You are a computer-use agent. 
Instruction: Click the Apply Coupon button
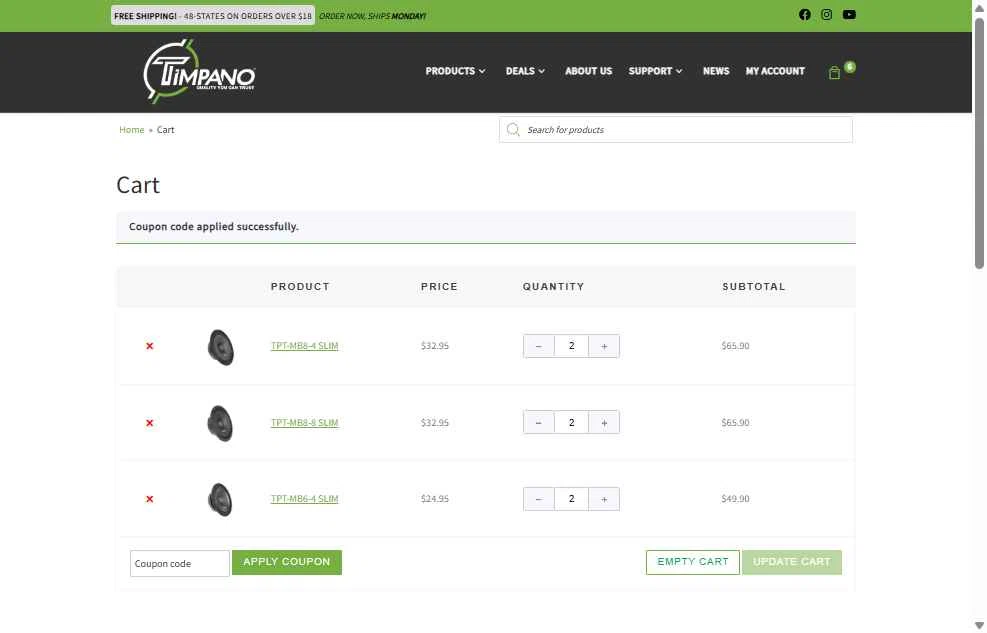coord(286,562)
